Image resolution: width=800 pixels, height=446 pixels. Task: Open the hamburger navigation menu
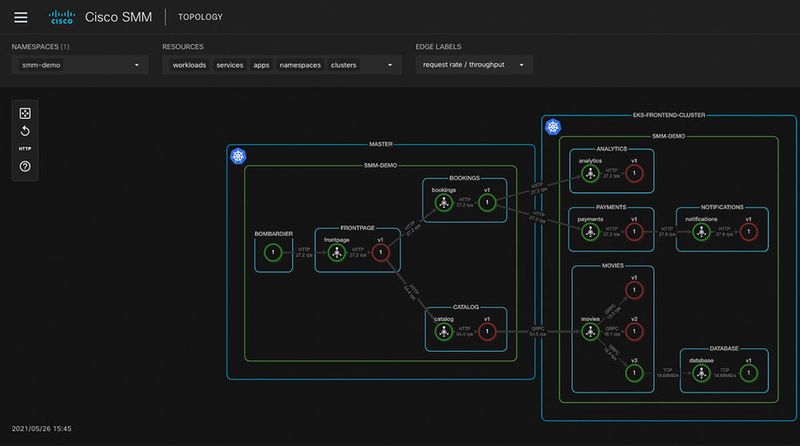(21, 17)
